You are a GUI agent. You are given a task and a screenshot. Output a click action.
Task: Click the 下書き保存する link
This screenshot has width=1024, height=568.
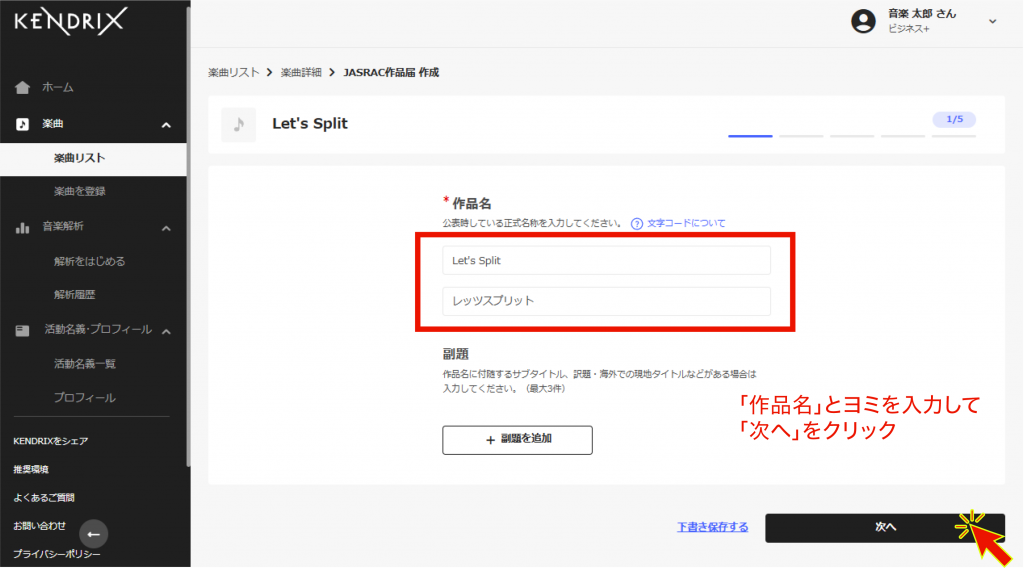pyautogui.click(x=712, y=527)
